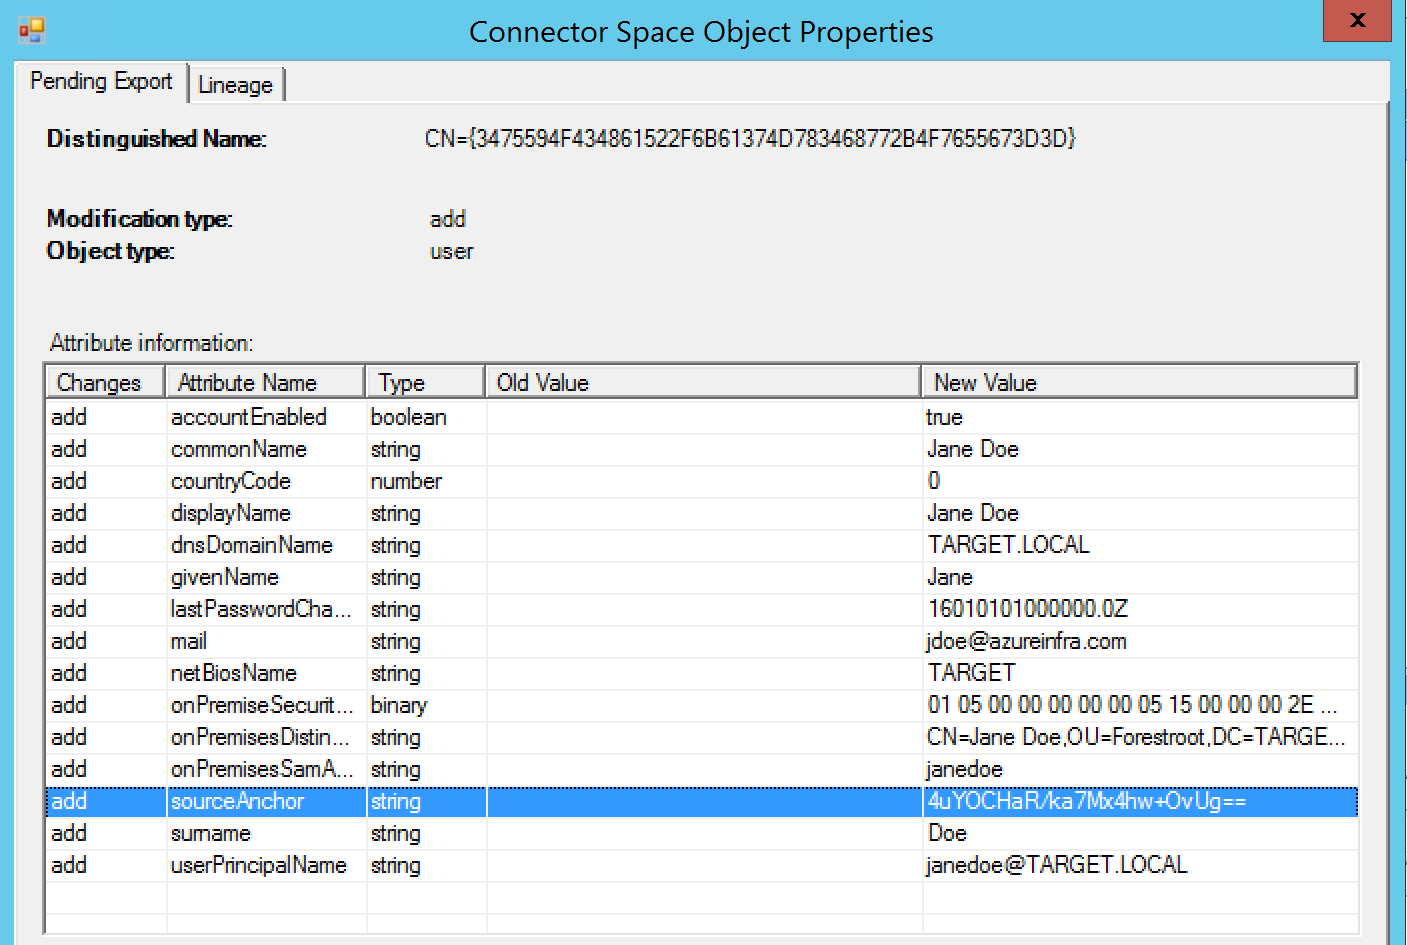The height and width of the screenshot is (945, 1407).
Task: Select the displayName value Jane Doe
Action: 972,513
